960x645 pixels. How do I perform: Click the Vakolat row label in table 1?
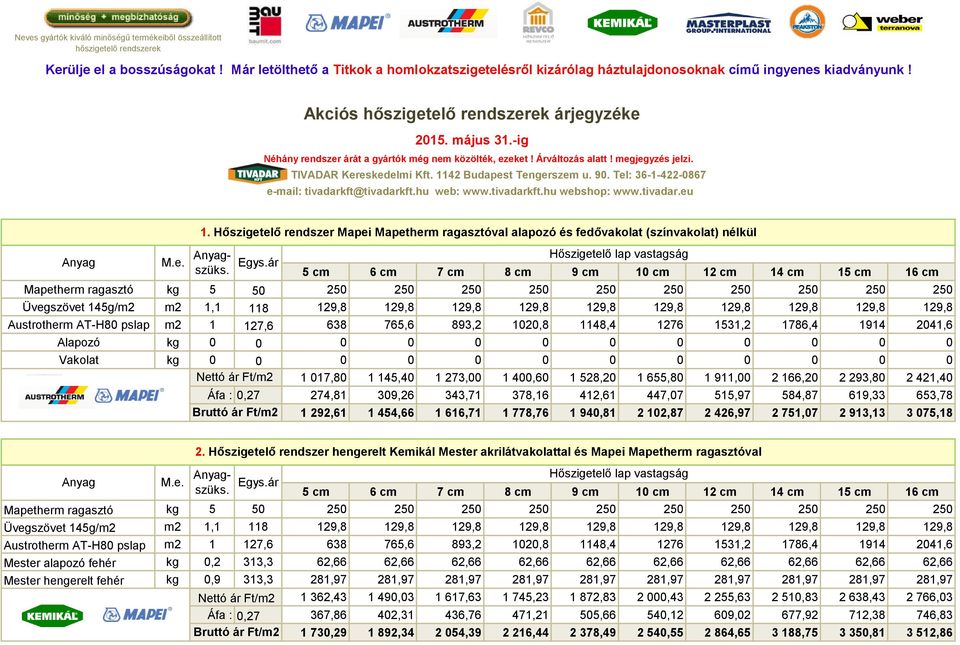78,360
